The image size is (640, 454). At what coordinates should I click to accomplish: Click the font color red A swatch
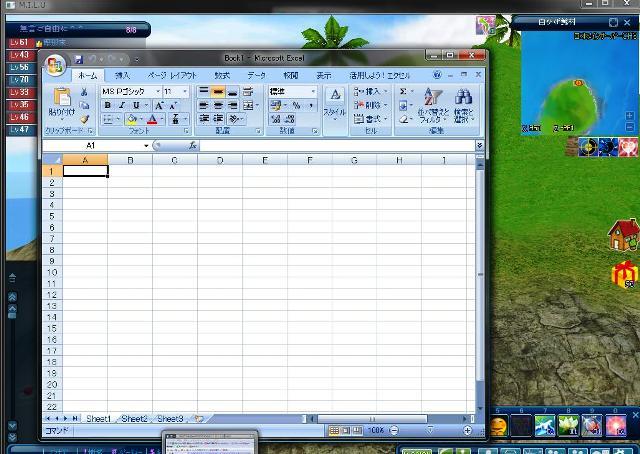[x=152, y=119]
